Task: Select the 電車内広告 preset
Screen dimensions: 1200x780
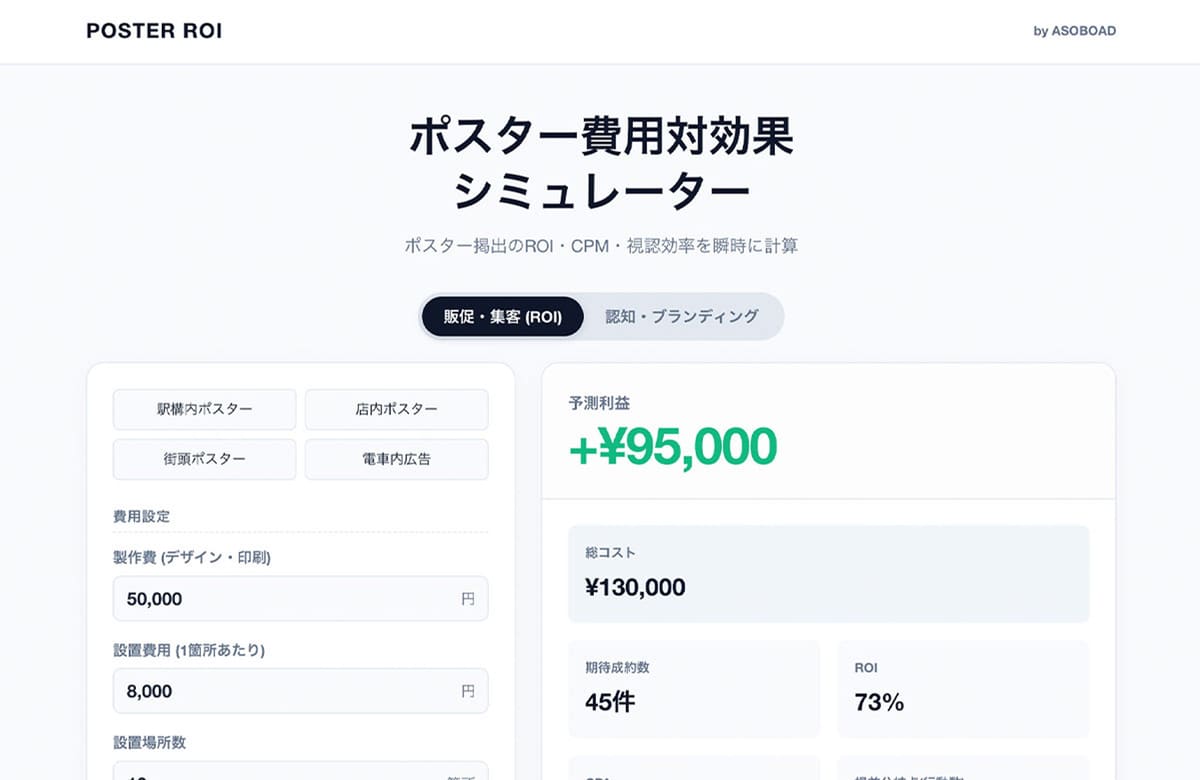Action: pyautogui.click(x=396, y=459)
